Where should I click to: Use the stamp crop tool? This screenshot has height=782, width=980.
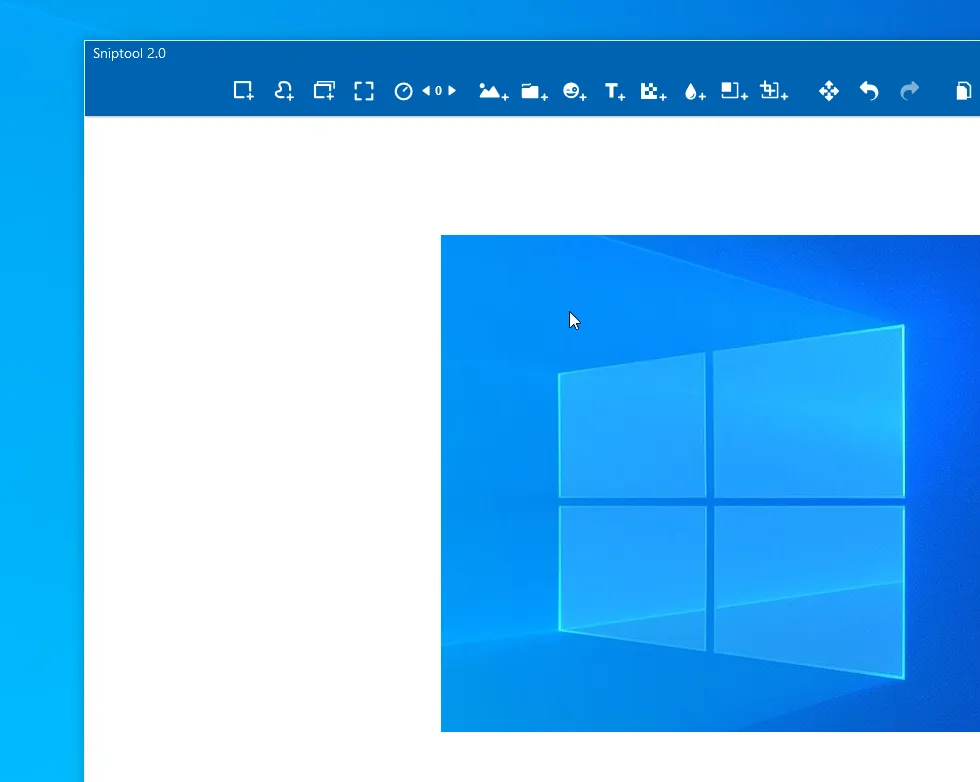coord(773,90)
